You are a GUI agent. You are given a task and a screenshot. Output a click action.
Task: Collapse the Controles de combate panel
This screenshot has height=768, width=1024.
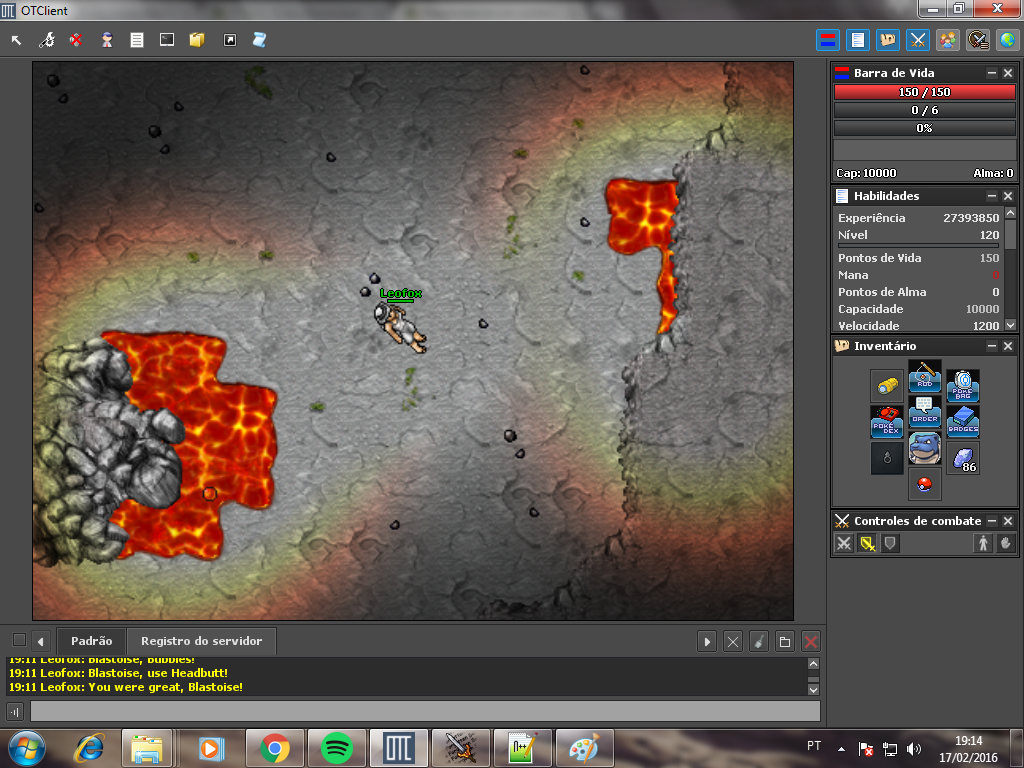992,521
